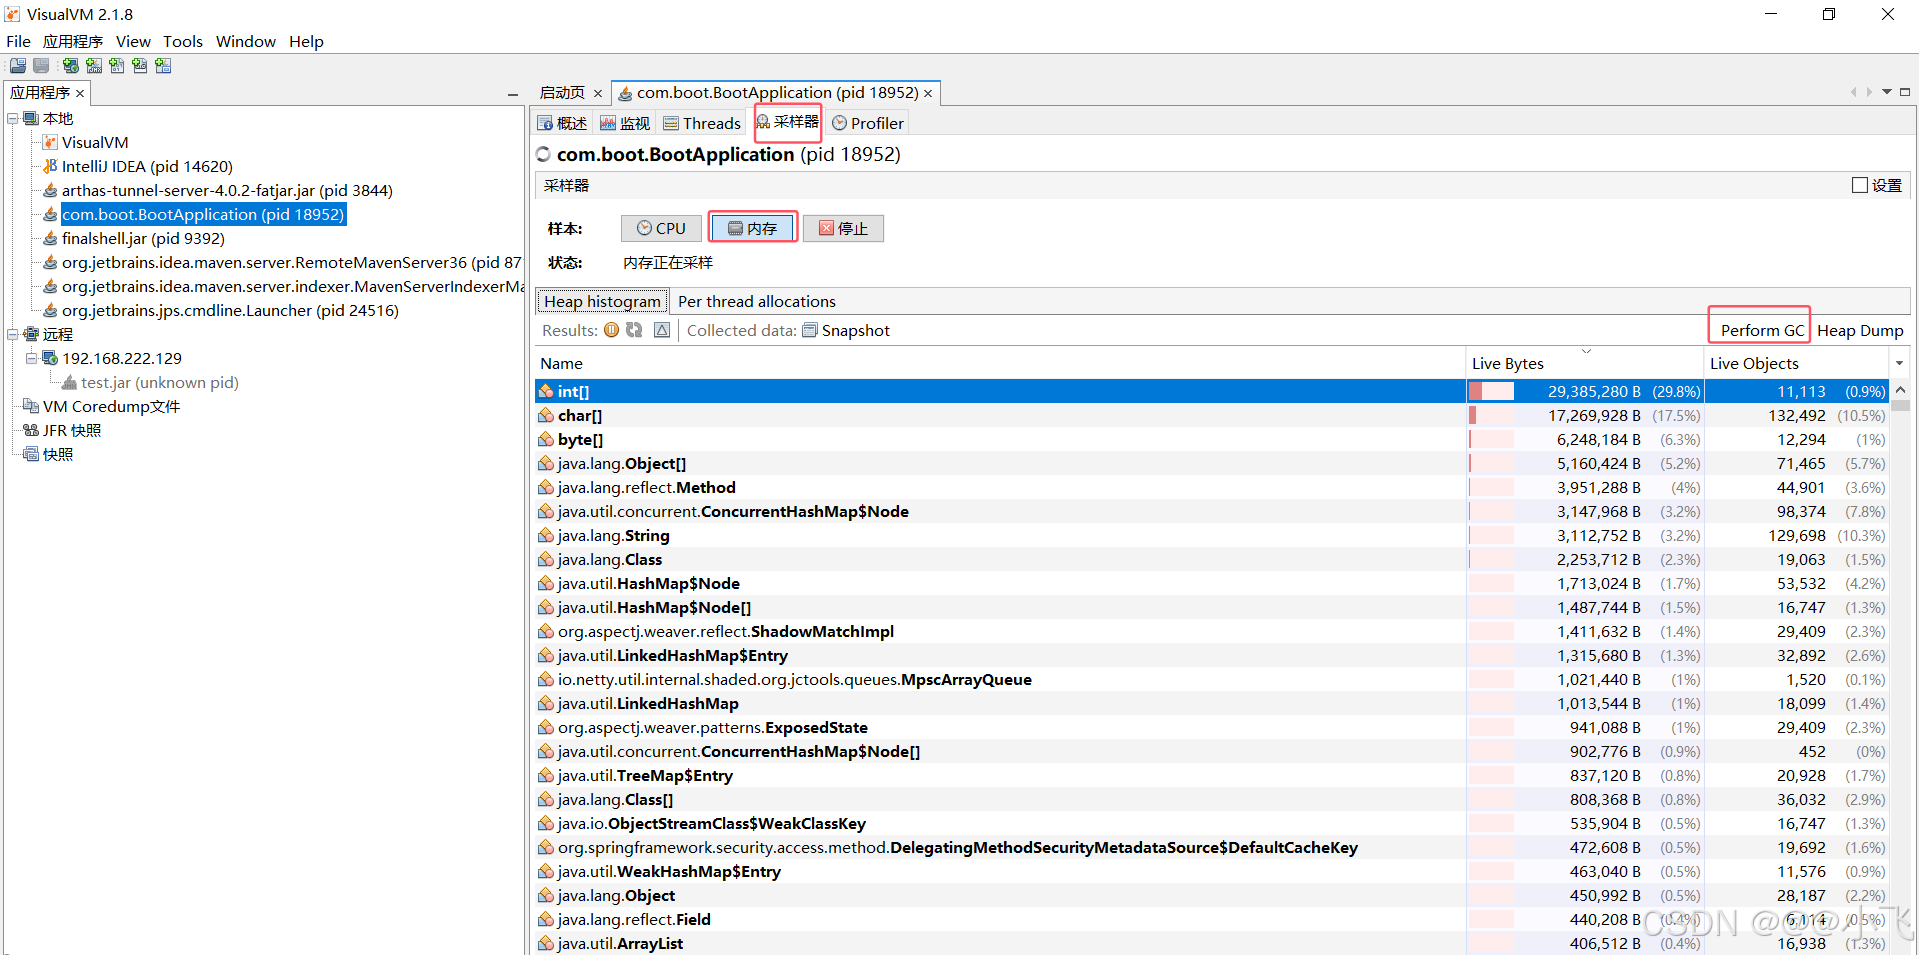Click the Update Results Now refresh icon
The width and height of the screenshot is (1919, 955).
(x=634, y=330)
